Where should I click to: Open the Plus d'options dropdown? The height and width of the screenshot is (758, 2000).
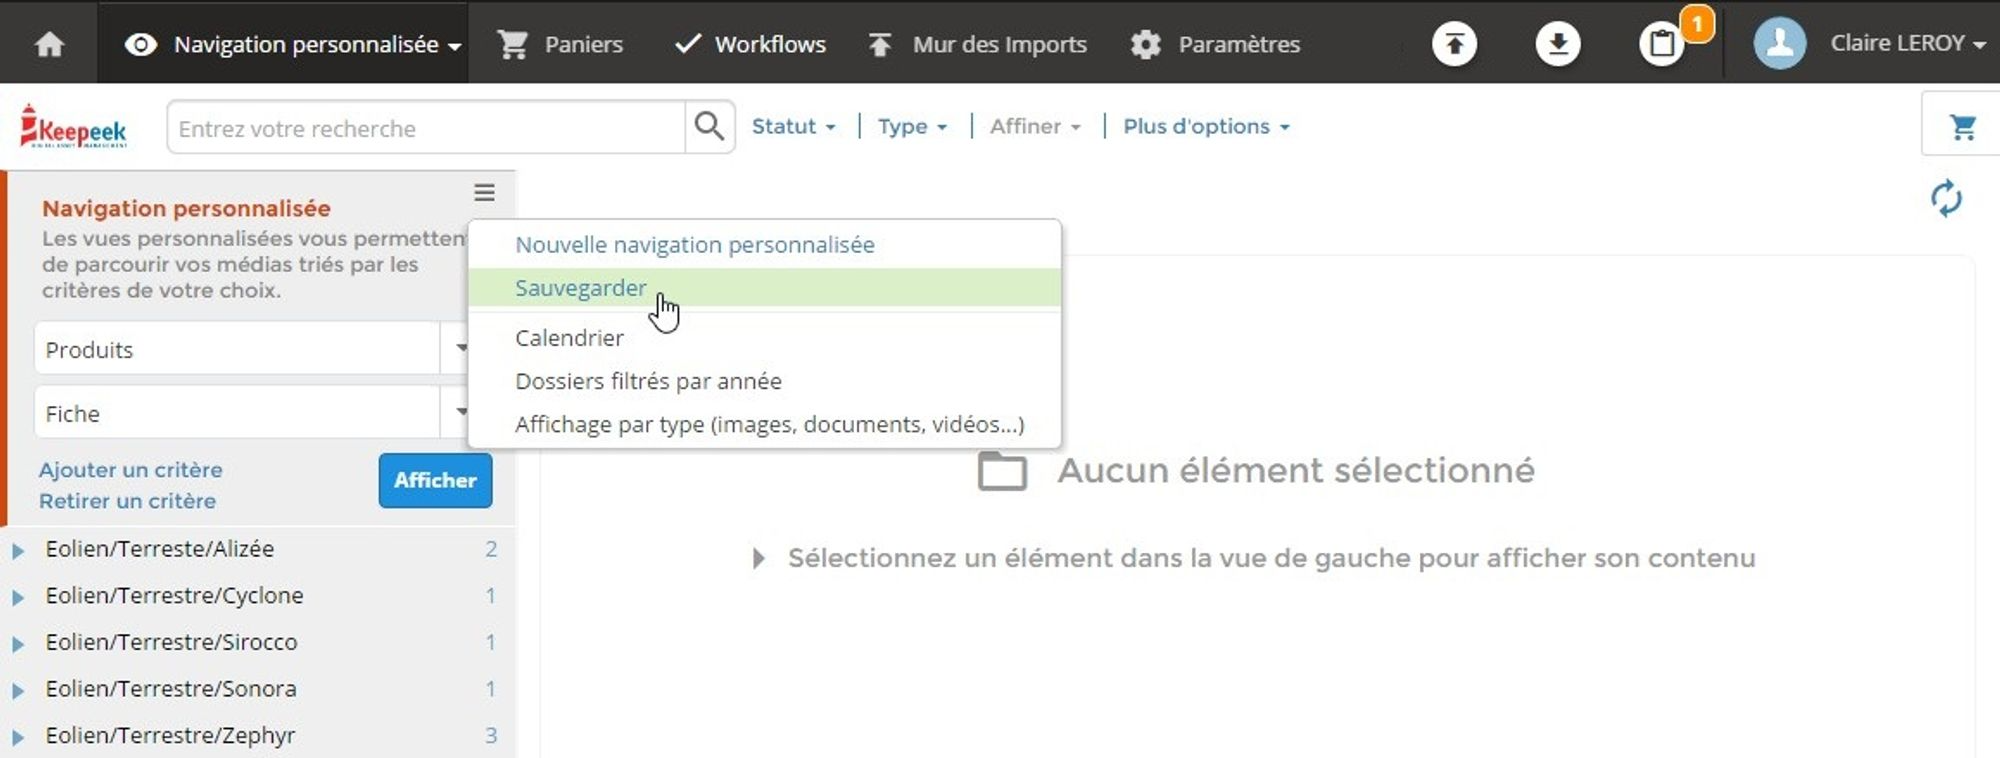coord(1205,127)
